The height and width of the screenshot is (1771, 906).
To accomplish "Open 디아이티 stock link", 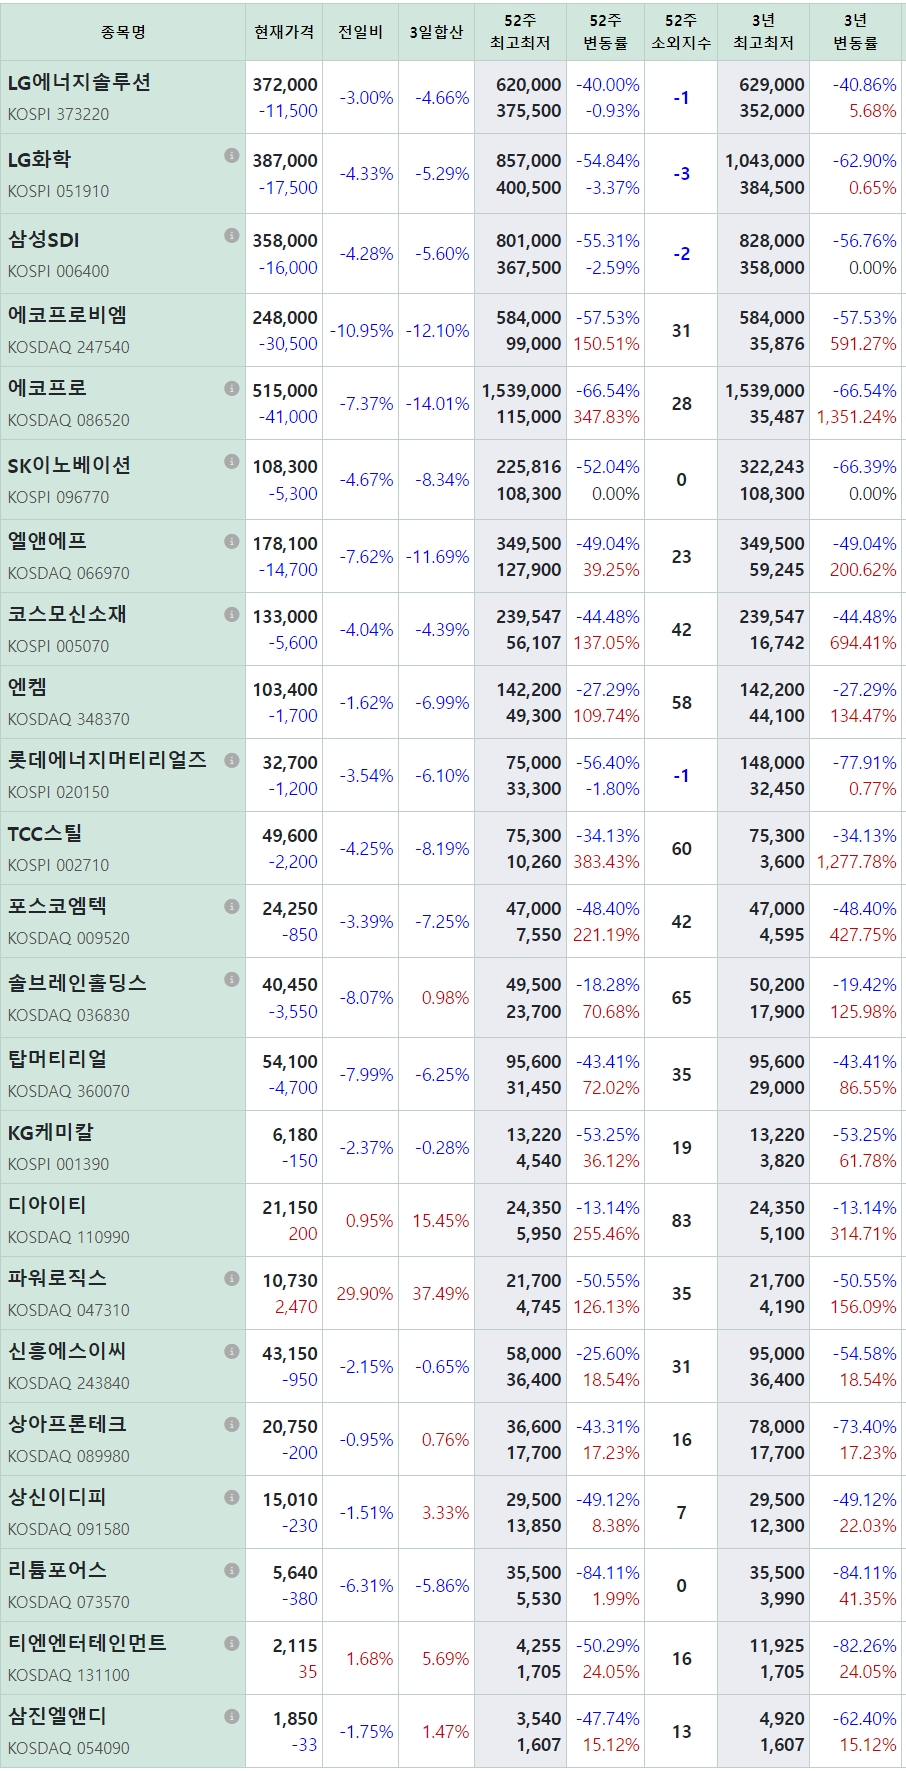I will (x=47, y=1205).
